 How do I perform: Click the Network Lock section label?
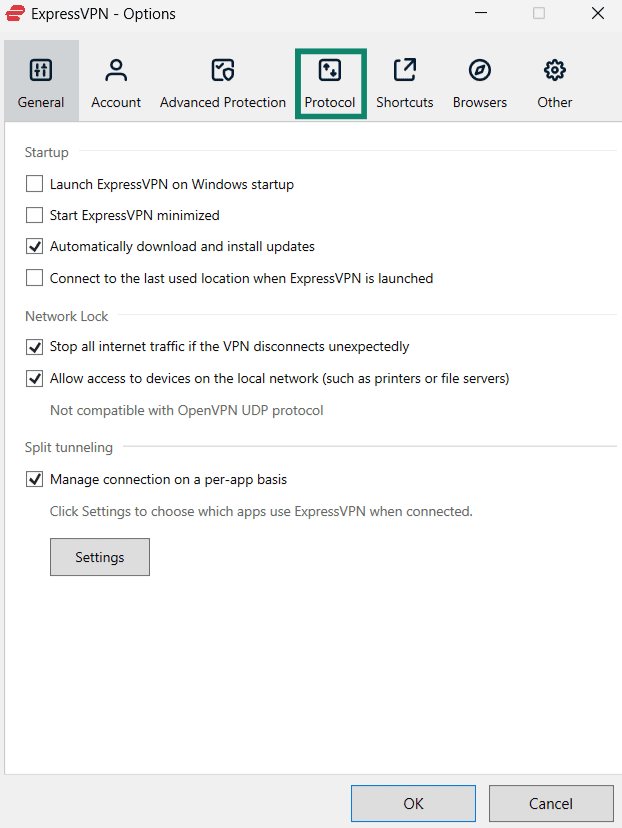(x=66, y=316)
